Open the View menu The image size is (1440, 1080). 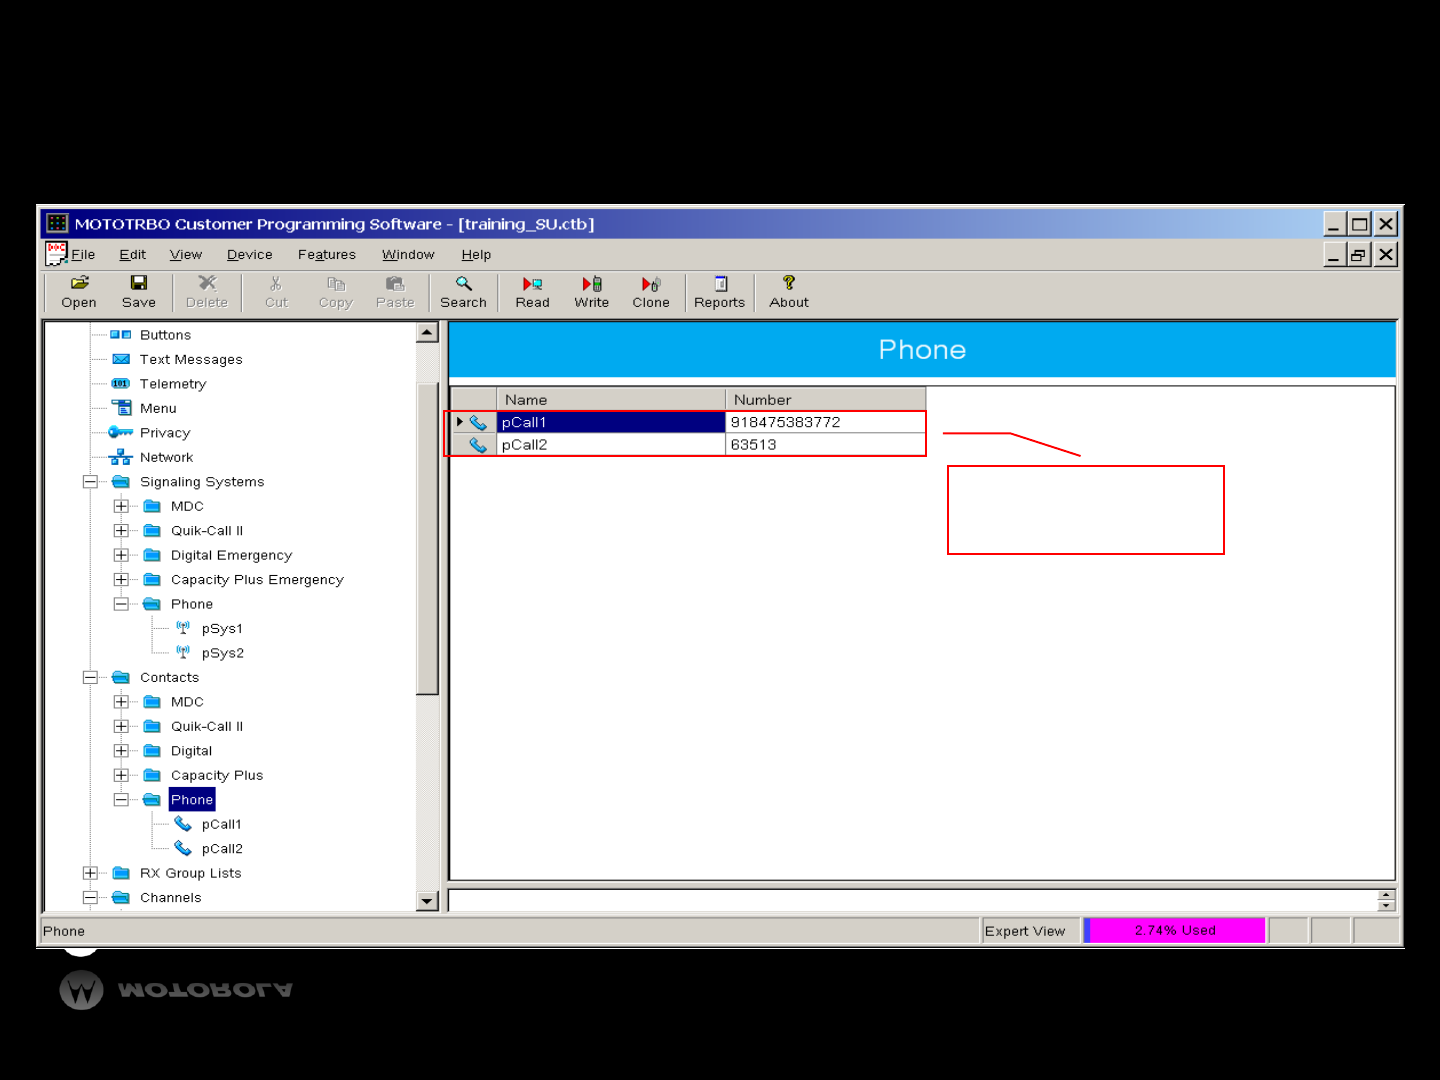point(186,255)
